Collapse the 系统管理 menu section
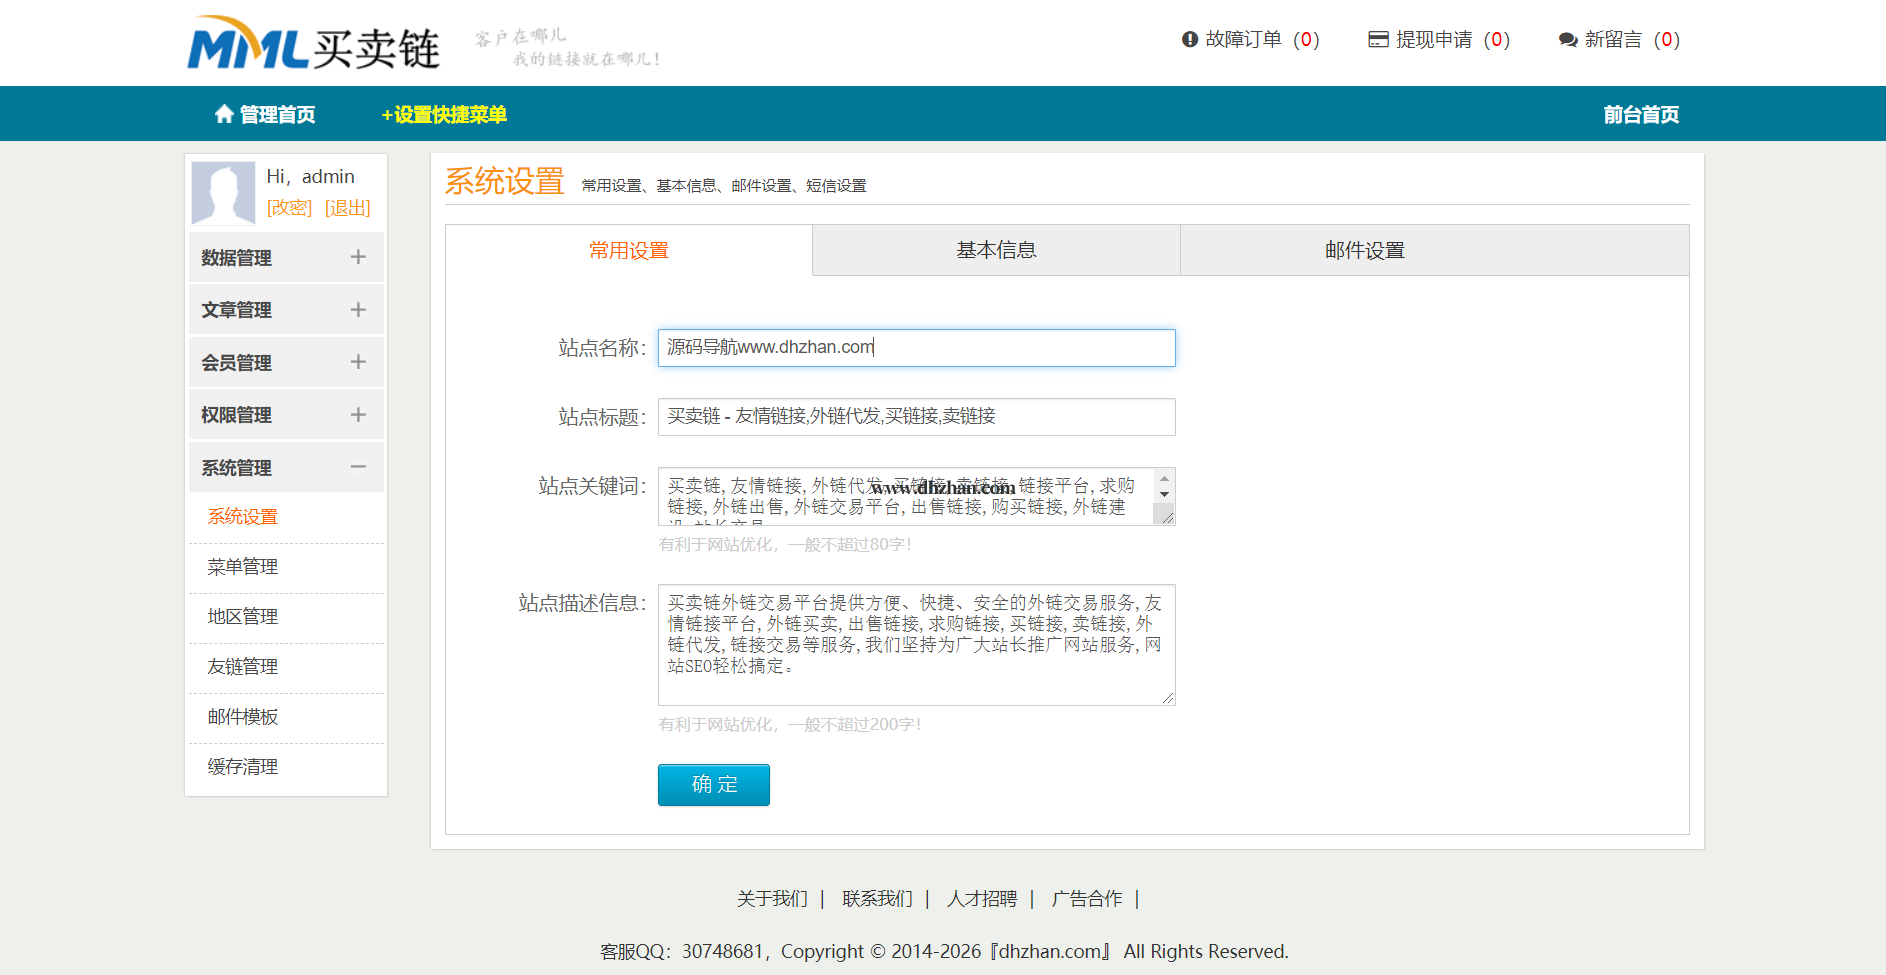Image resolution: width=1886 pixels, height=975 pixels. click(358, 467)
